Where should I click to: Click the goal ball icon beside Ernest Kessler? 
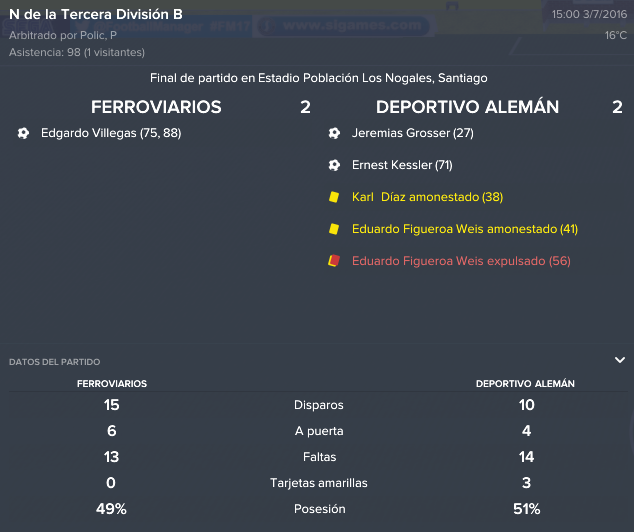tap(334, 165)
